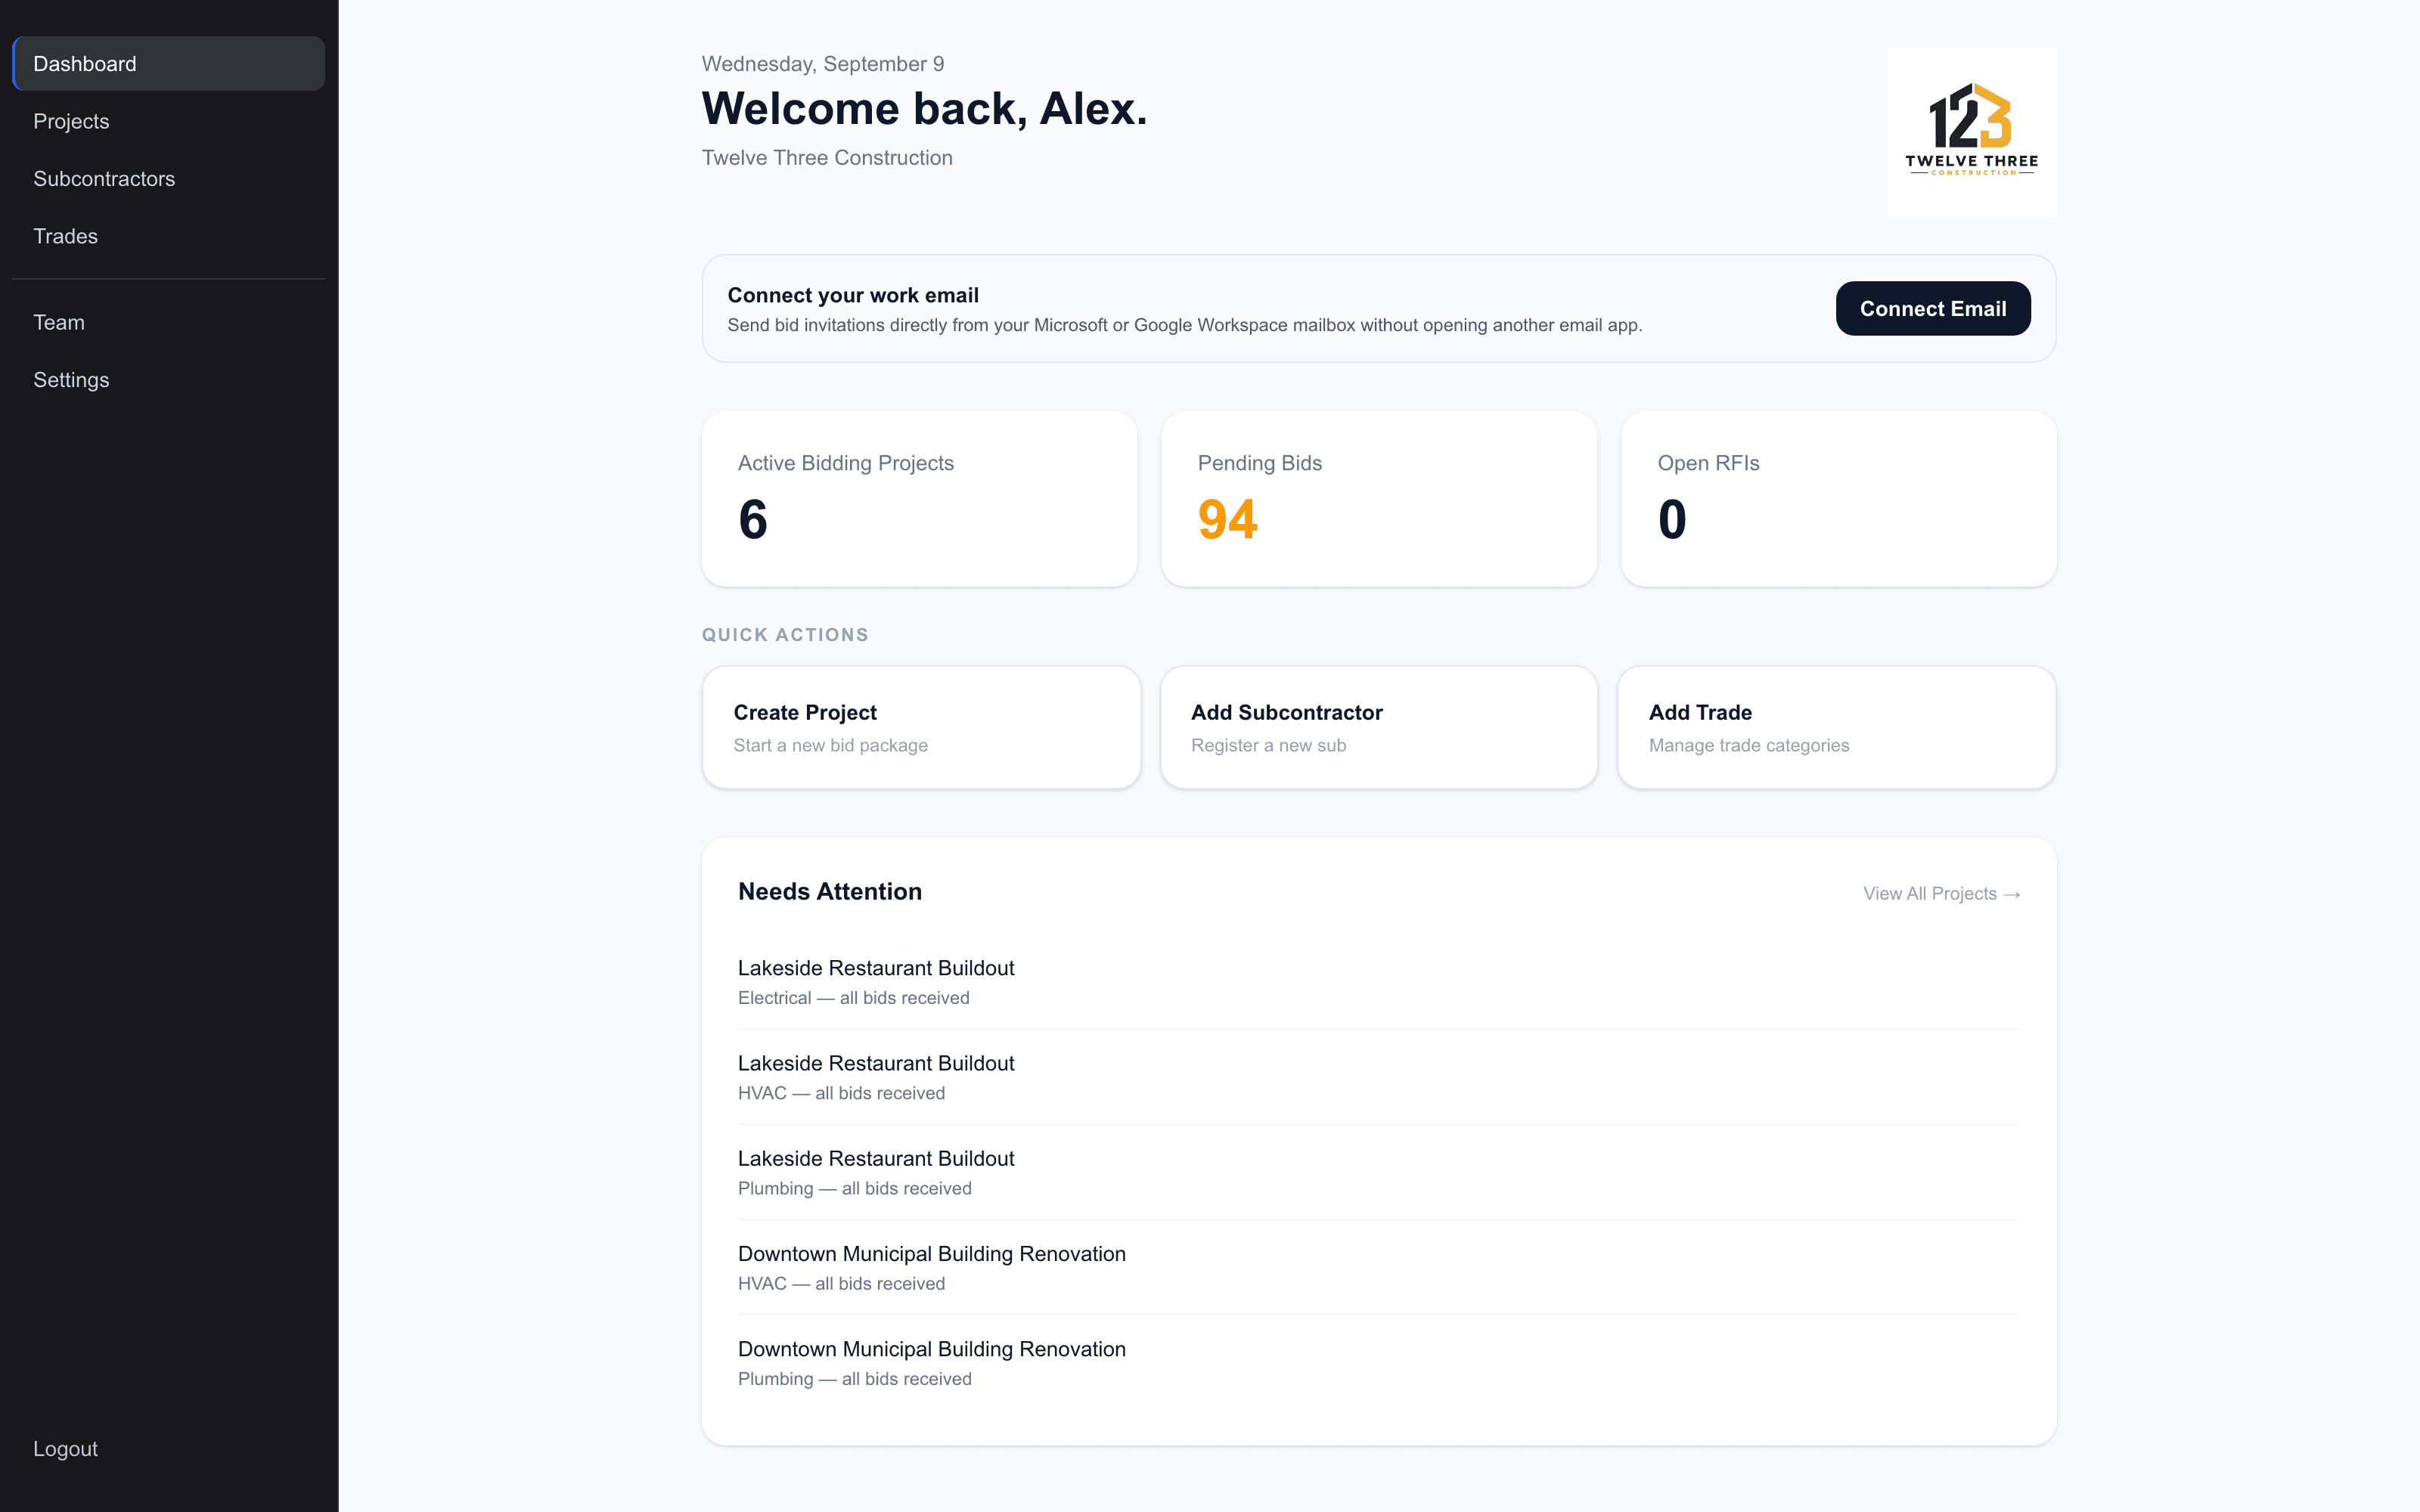Open the Team page
Screen dimensions: 2420x1512
click(168, 322)
